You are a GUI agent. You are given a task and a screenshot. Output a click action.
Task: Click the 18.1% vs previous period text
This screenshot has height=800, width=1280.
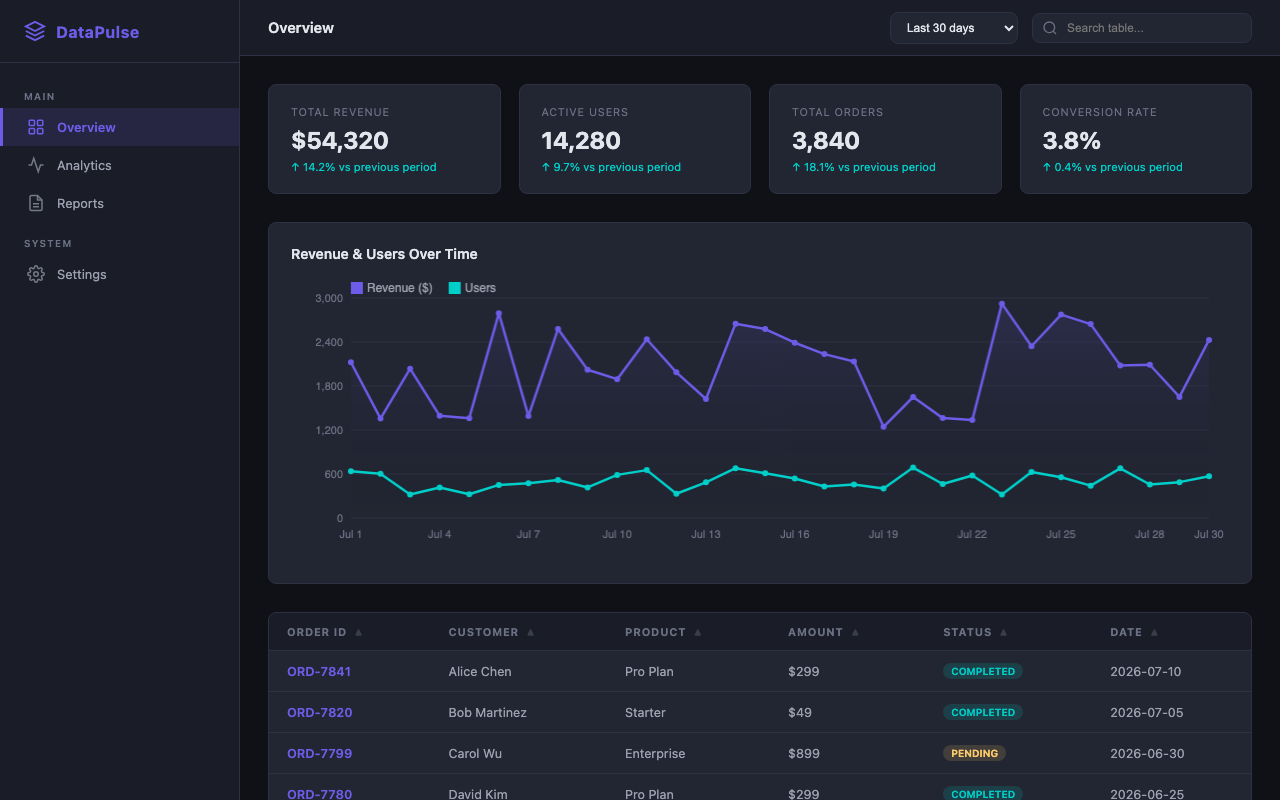[x=864, y=167]
